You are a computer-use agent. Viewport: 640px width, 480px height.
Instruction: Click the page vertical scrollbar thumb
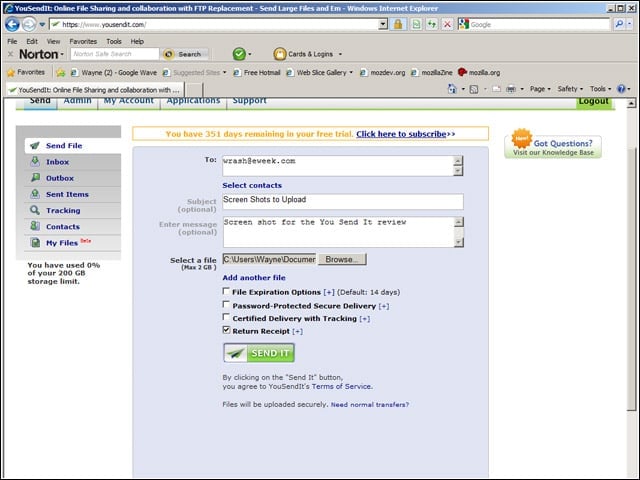coord(631,278)
